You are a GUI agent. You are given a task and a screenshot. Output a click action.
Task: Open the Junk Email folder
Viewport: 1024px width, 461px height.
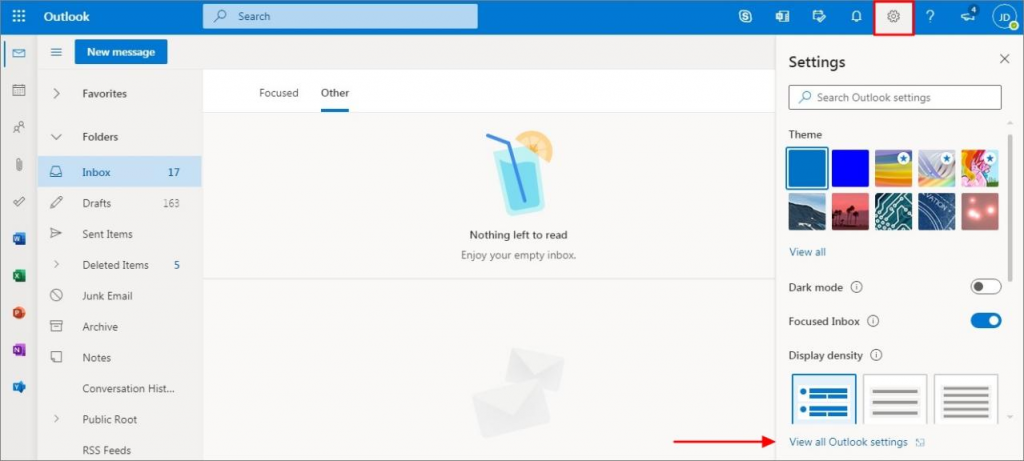(120, 296)
